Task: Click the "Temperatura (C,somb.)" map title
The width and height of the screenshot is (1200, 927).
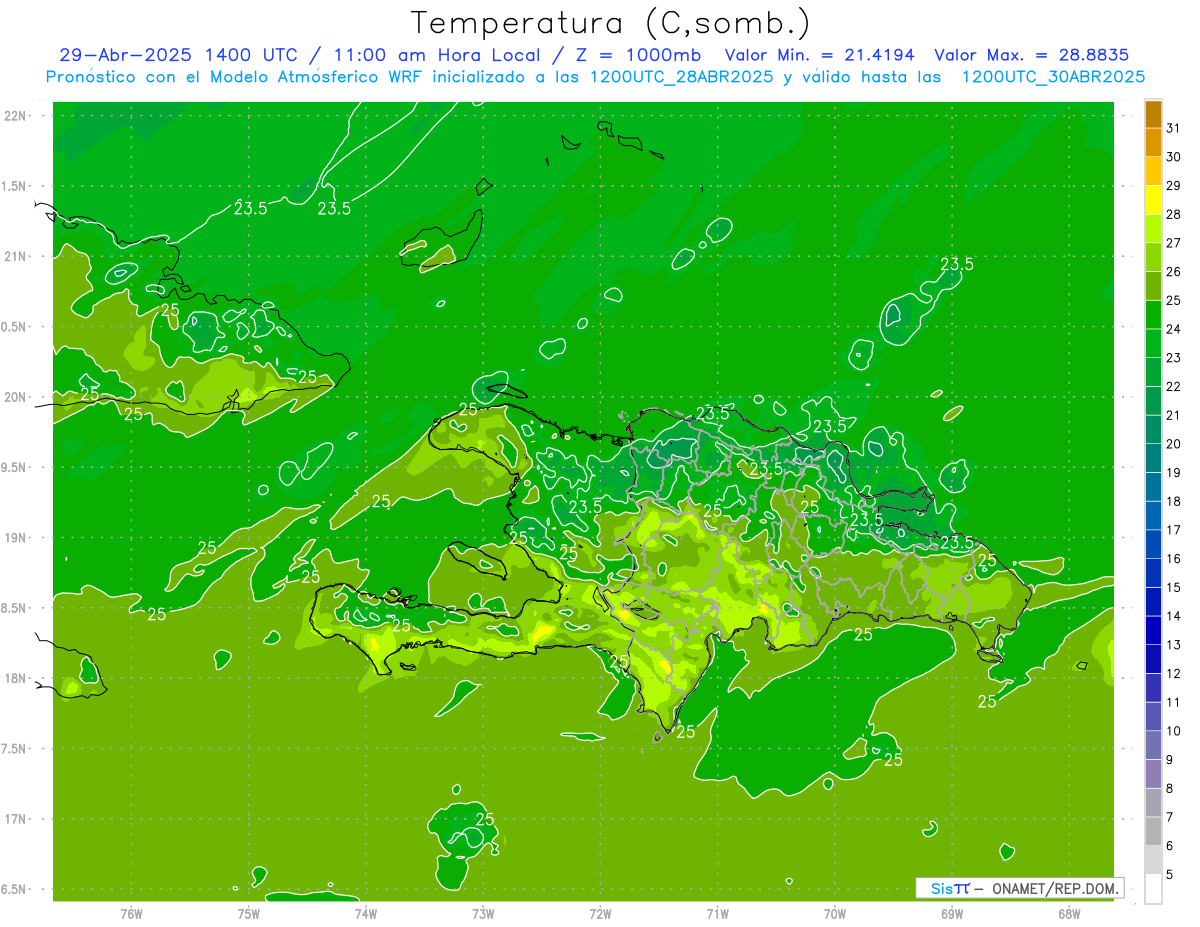Action: [x=610, y=23]
